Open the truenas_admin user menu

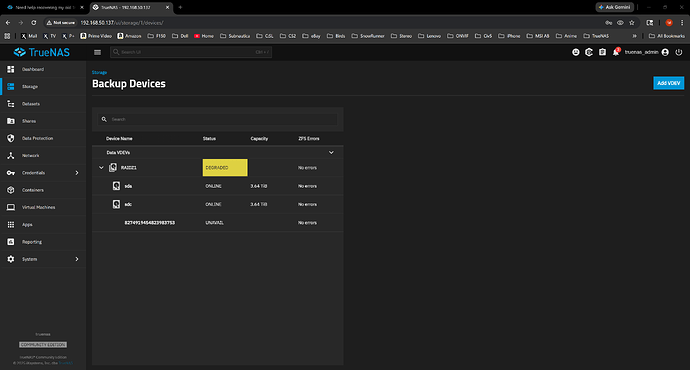pos(646,52)
